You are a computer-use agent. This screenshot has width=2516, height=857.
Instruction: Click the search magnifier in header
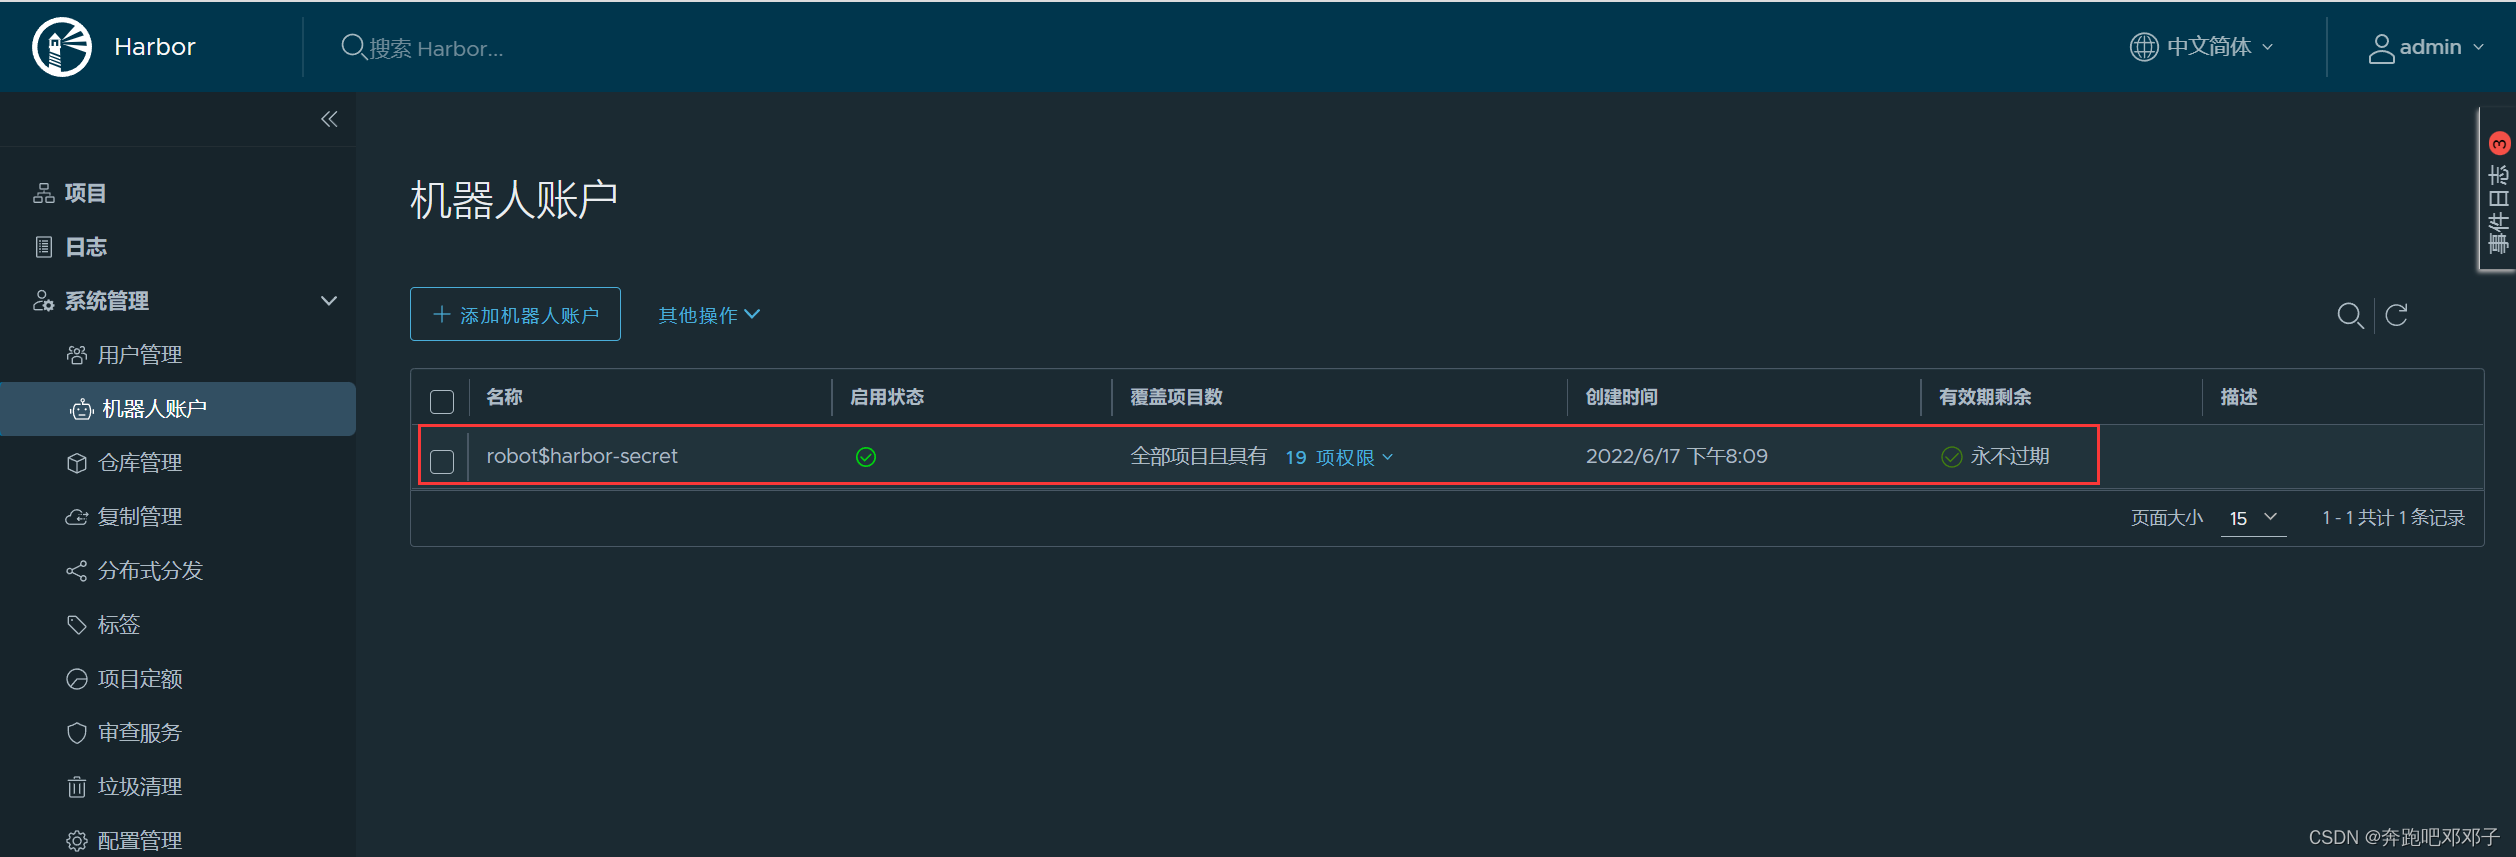(x=353, y=47)
